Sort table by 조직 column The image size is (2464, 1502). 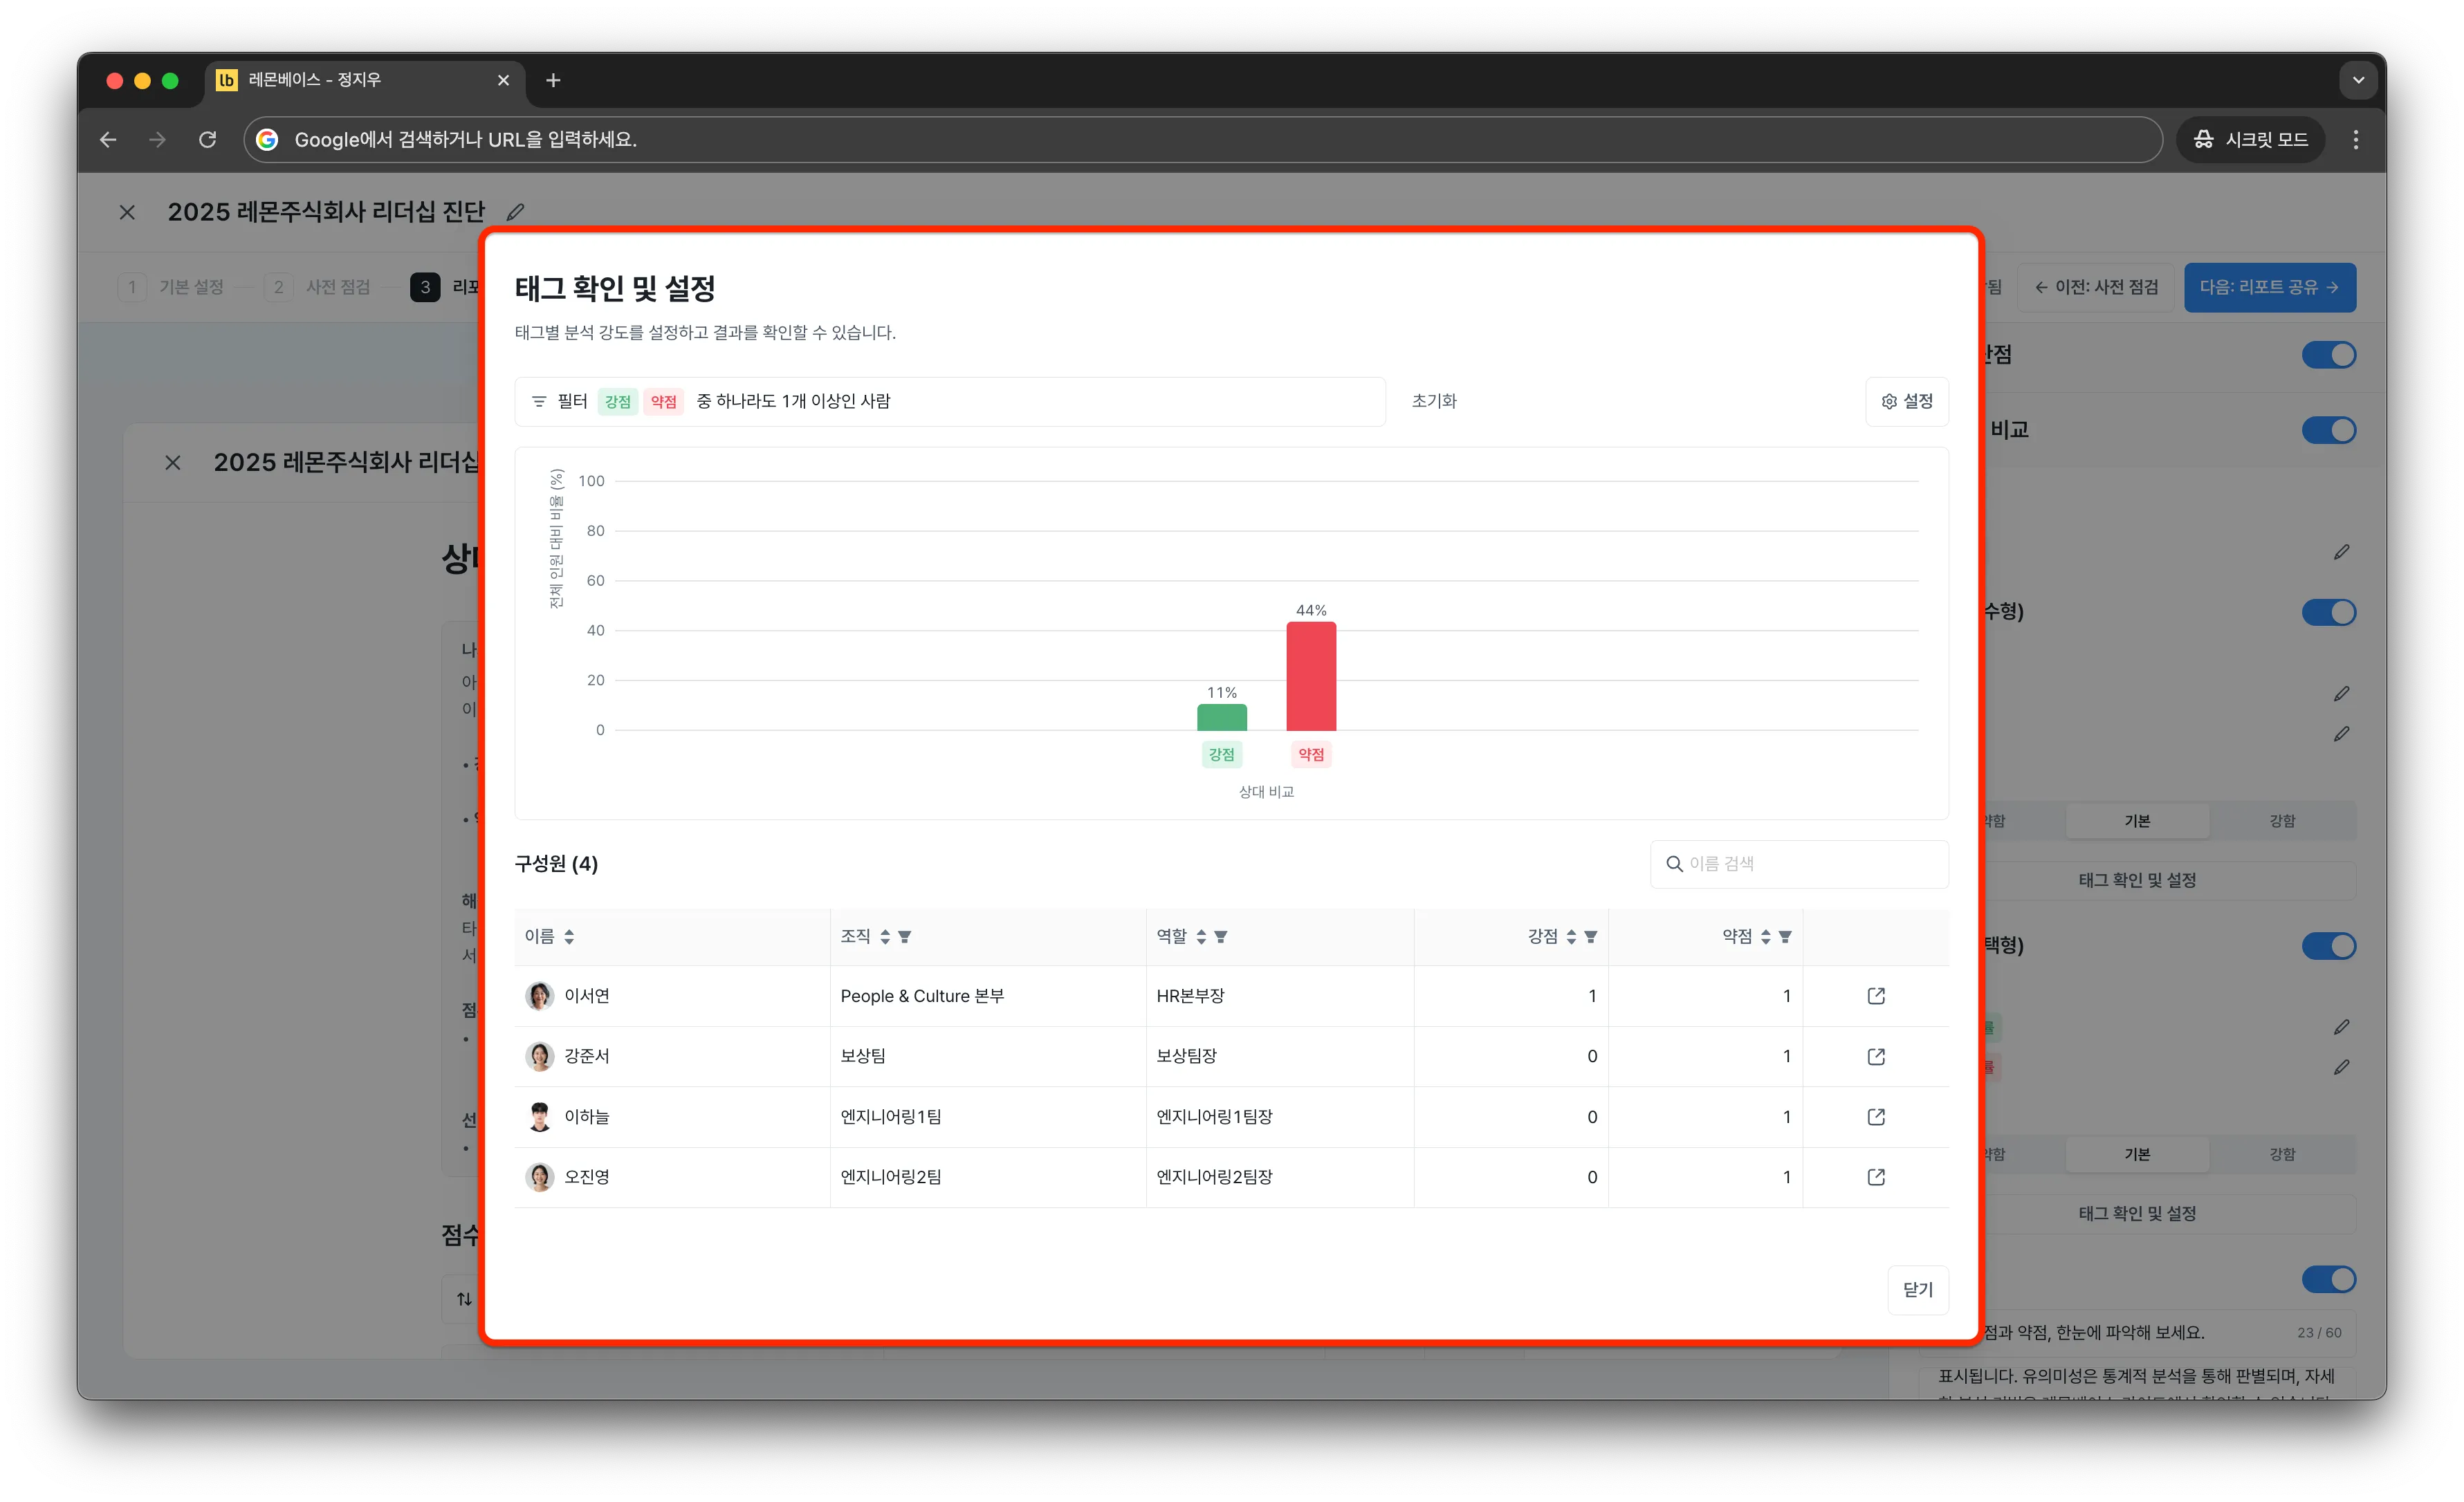[885, 936]
